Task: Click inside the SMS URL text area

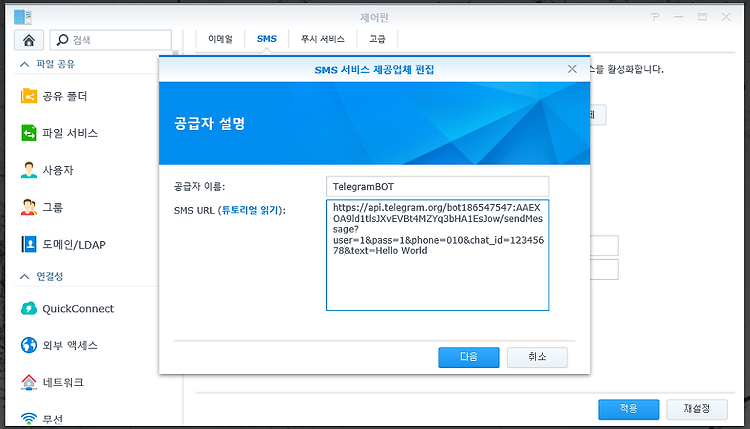Action: [437, 255]
